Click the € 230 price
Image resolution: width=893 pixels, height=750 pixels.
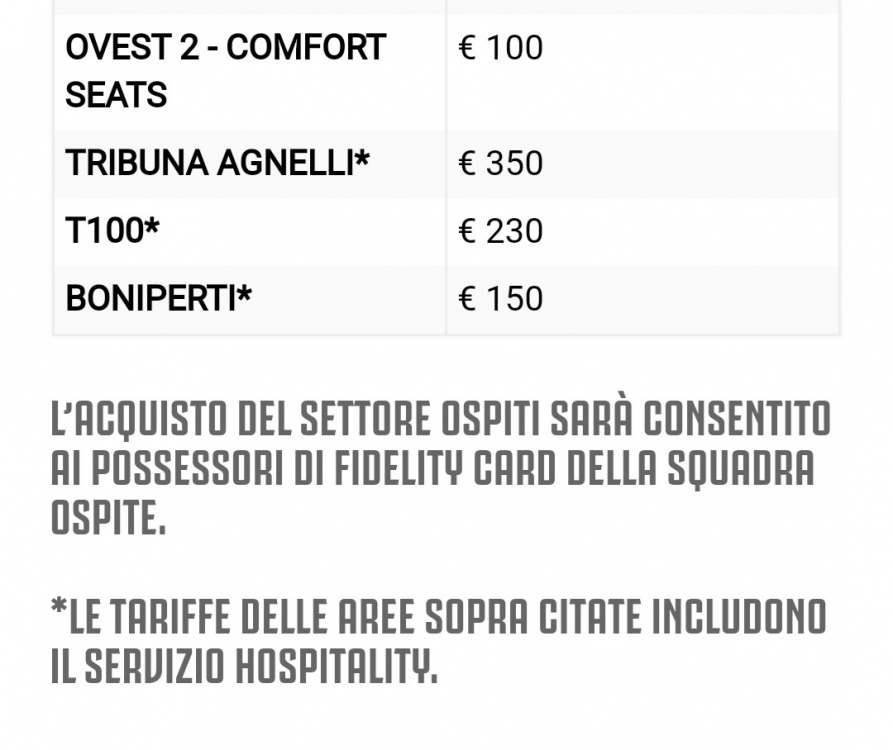point(501,231)
